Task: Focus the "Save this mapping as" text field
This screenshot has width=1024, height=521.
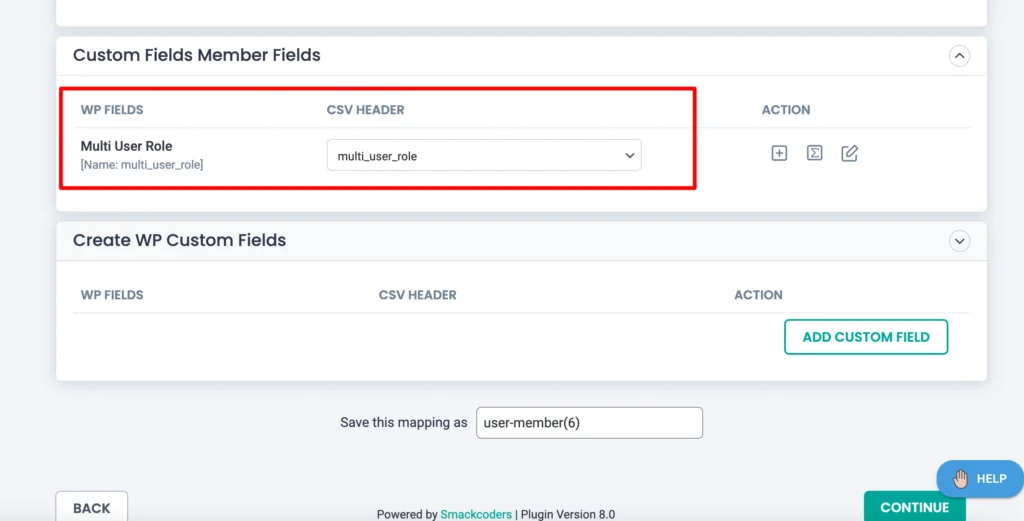Action: pos(589,422)
